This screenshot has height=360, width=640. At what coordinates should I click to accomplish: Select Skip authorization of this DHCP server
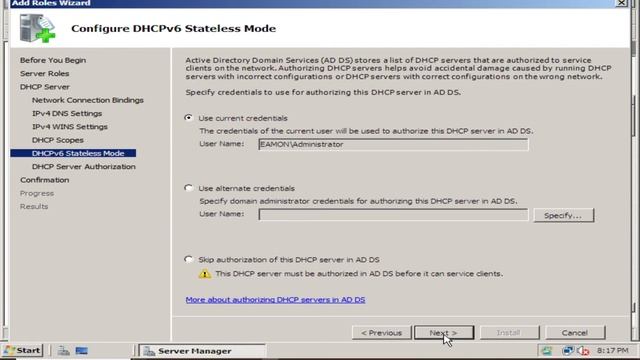tap(188, 260)
